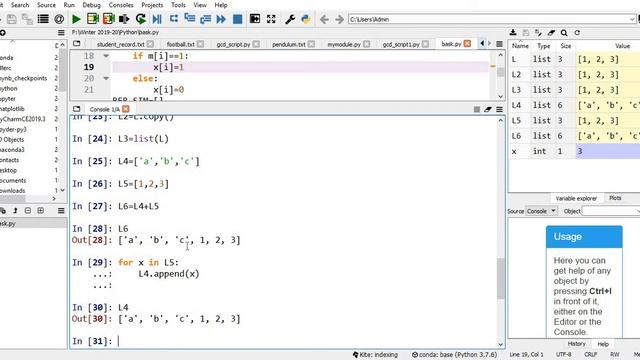Open console pane options hamburger menu
This screenshot has width=640, height=360.
(499, 109)
